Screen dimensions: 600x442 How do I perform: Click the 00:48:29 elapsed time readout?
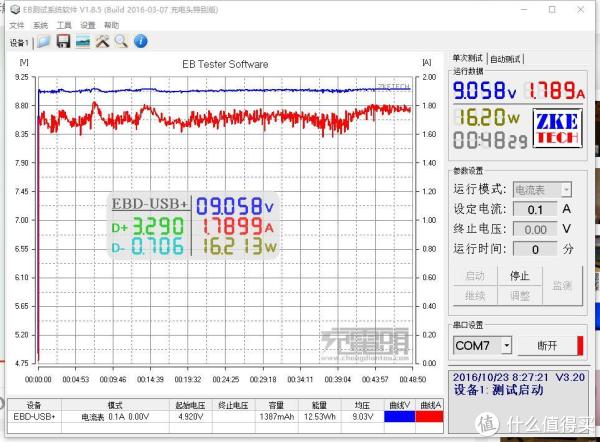pos(490,140)
